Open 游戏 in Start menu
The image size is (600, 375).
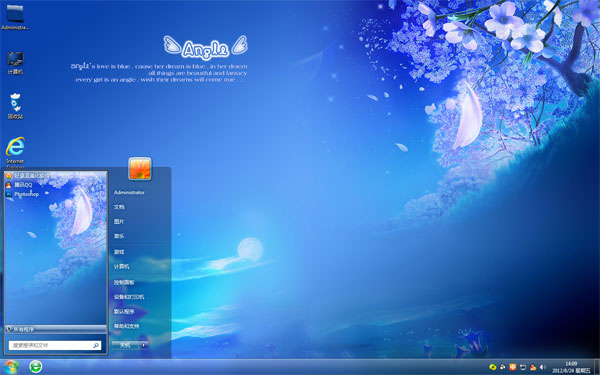pos(119,252)
